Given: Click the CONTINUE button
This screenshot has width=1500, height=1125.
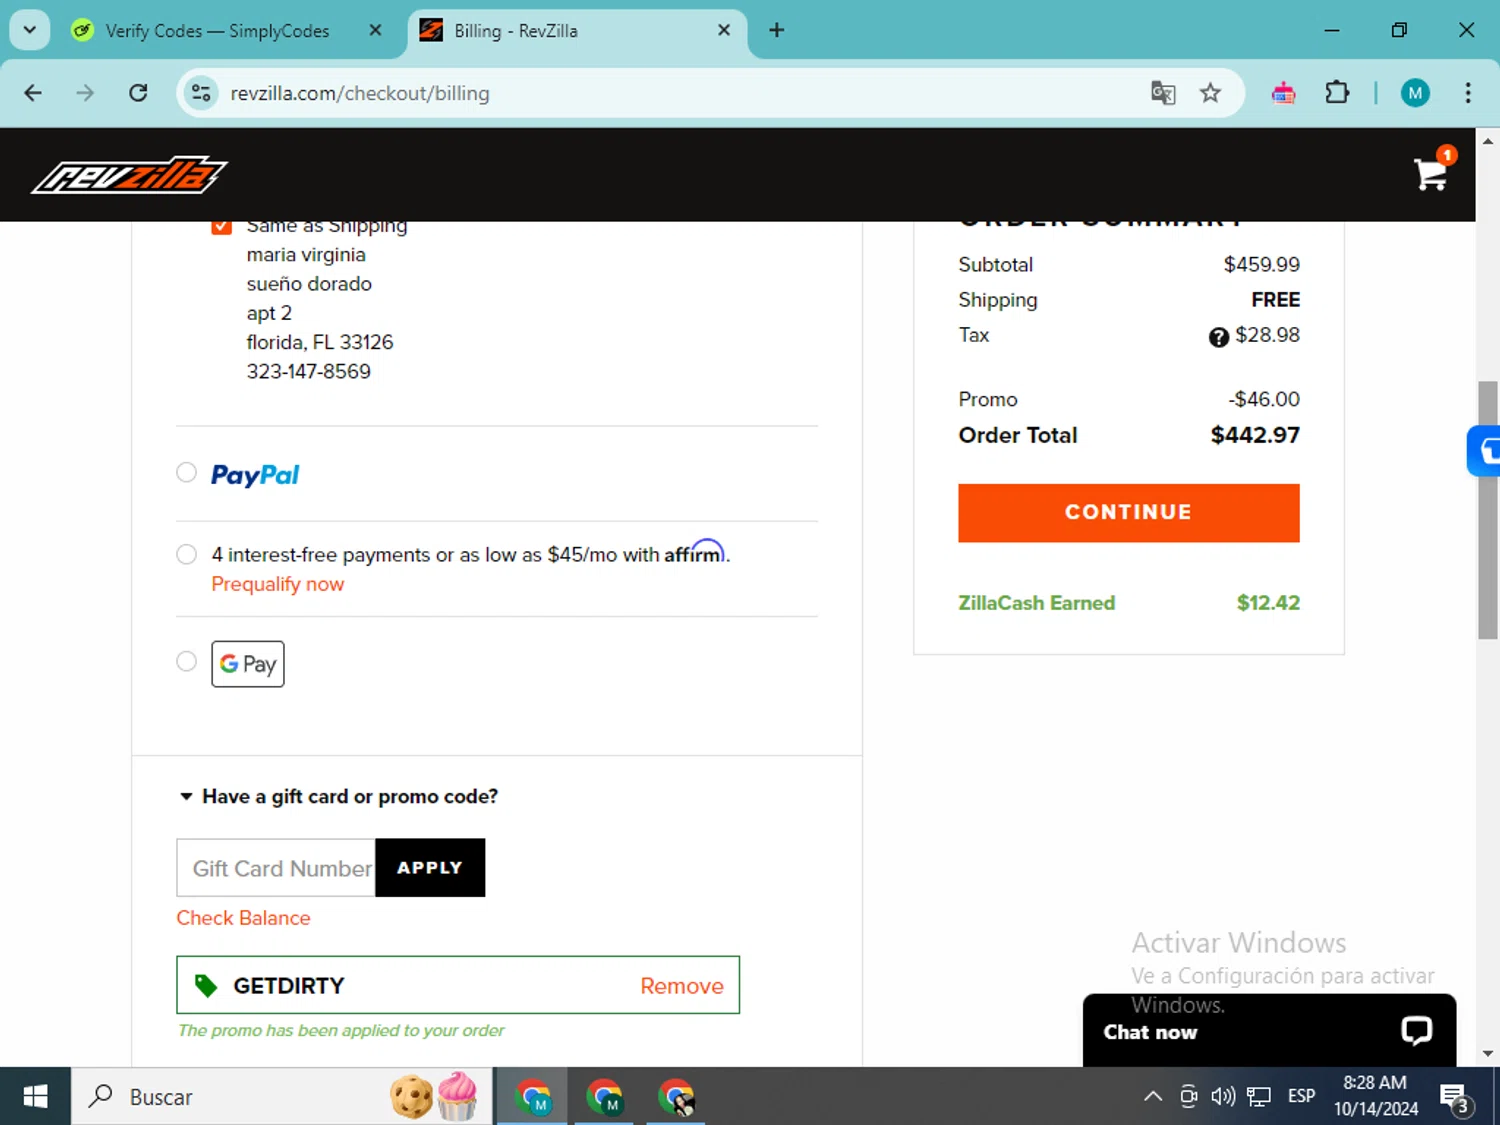Looking at the screenshot, I should pyautogui.click(x=1128, y=513).
